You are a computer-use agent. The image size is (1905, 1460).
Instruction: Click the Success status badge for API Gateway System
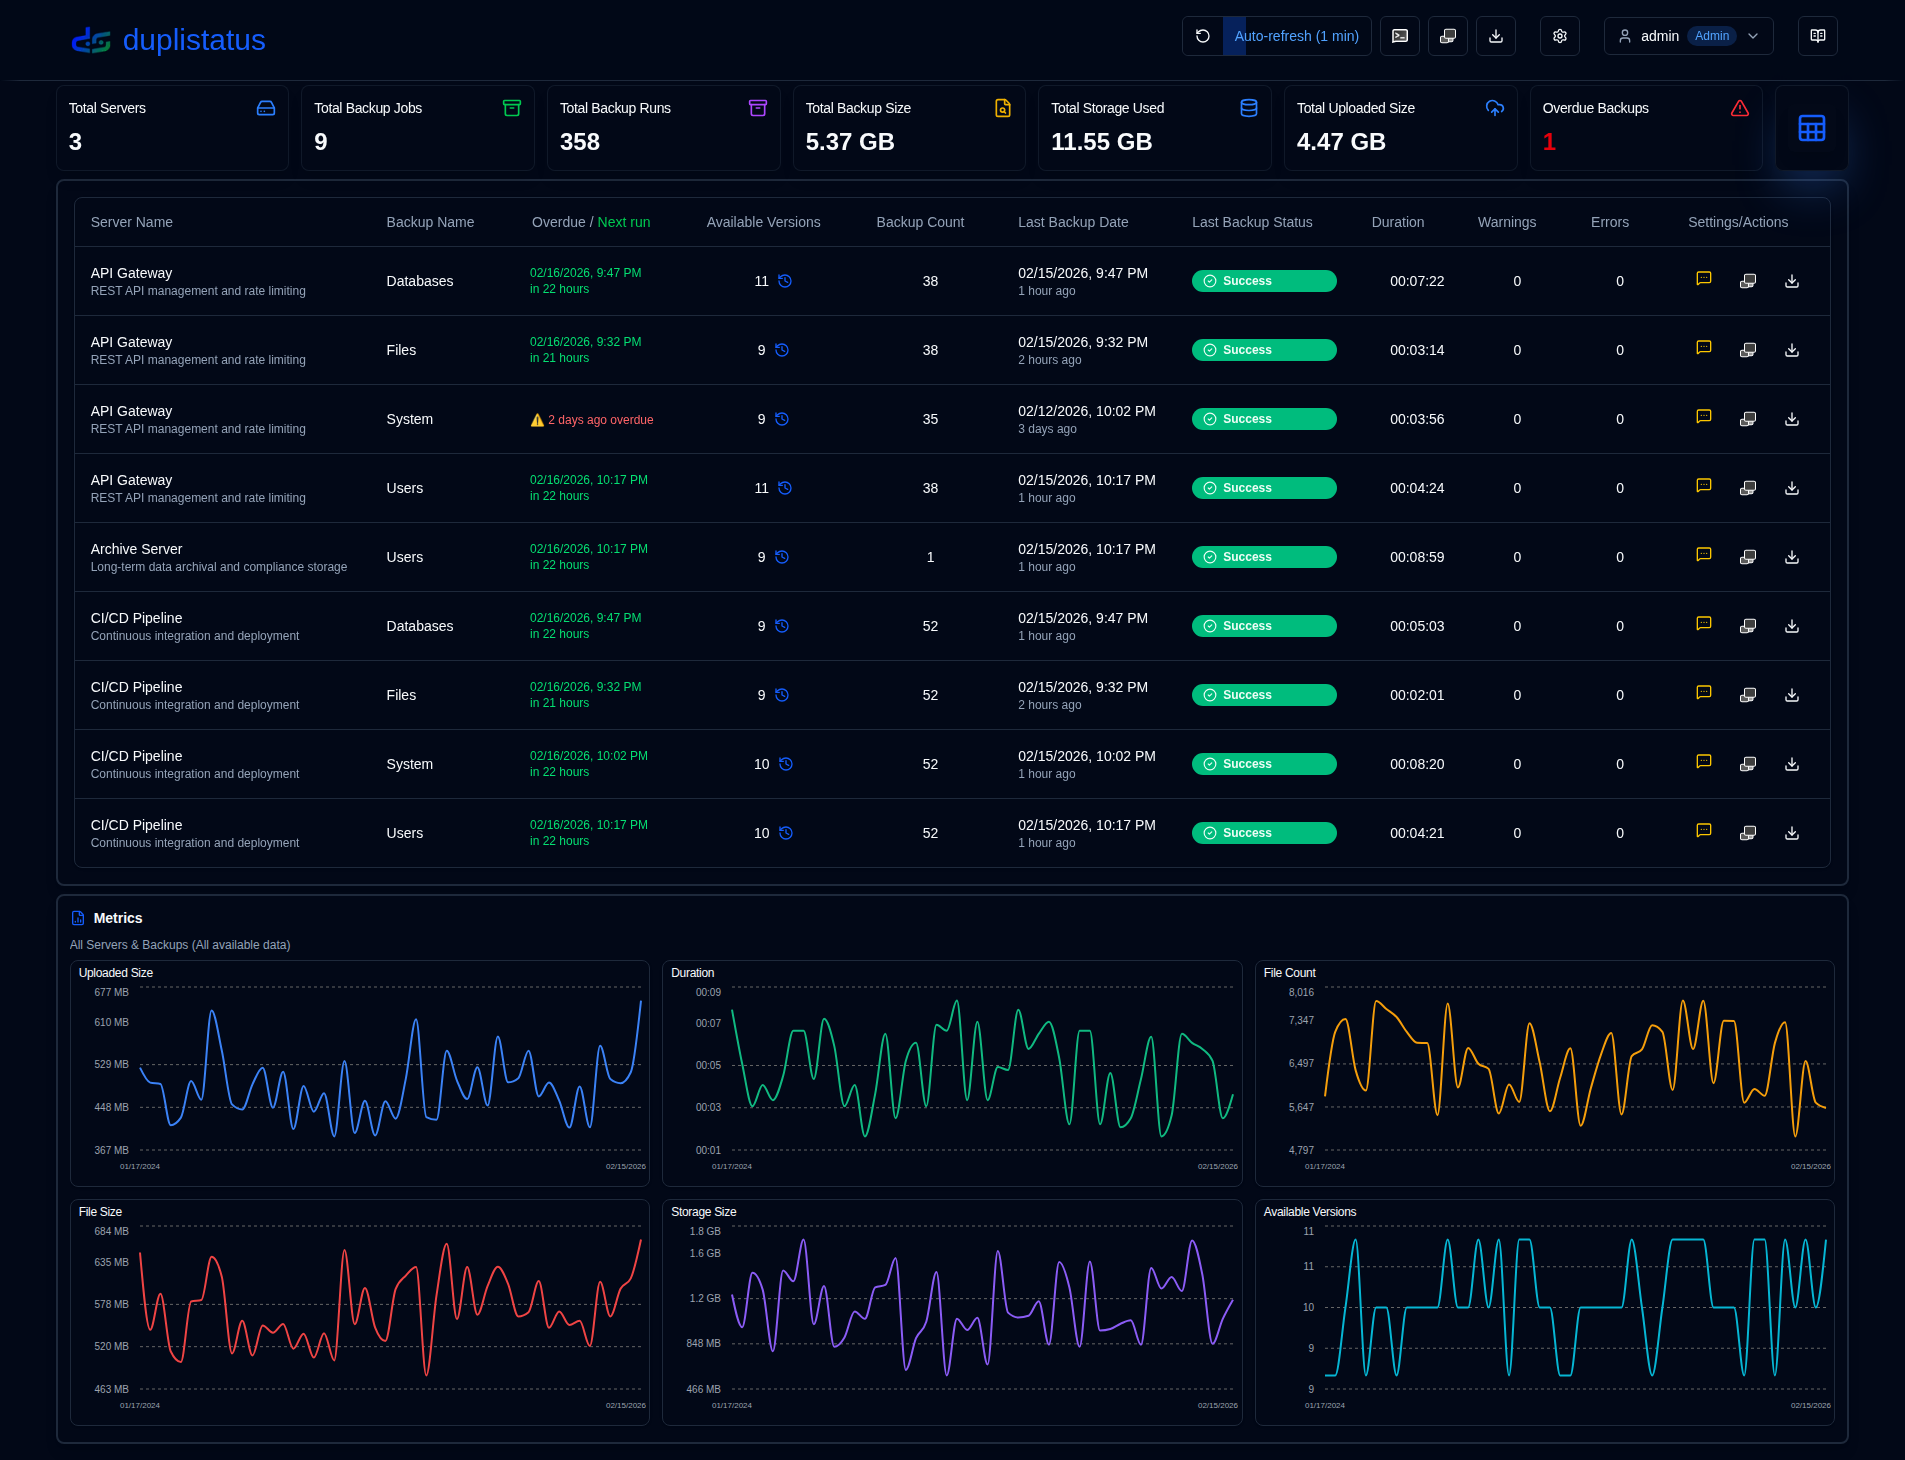coord(1263,418)
